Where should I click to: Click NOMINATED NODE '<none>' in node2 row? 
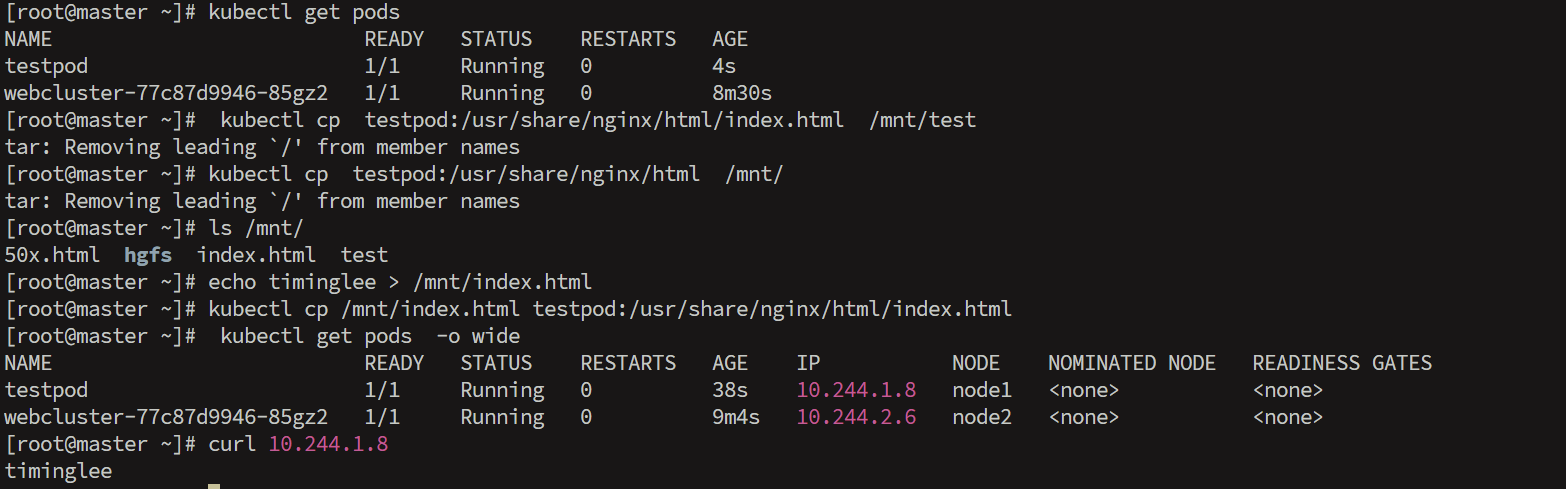(x=1084, y=418)
